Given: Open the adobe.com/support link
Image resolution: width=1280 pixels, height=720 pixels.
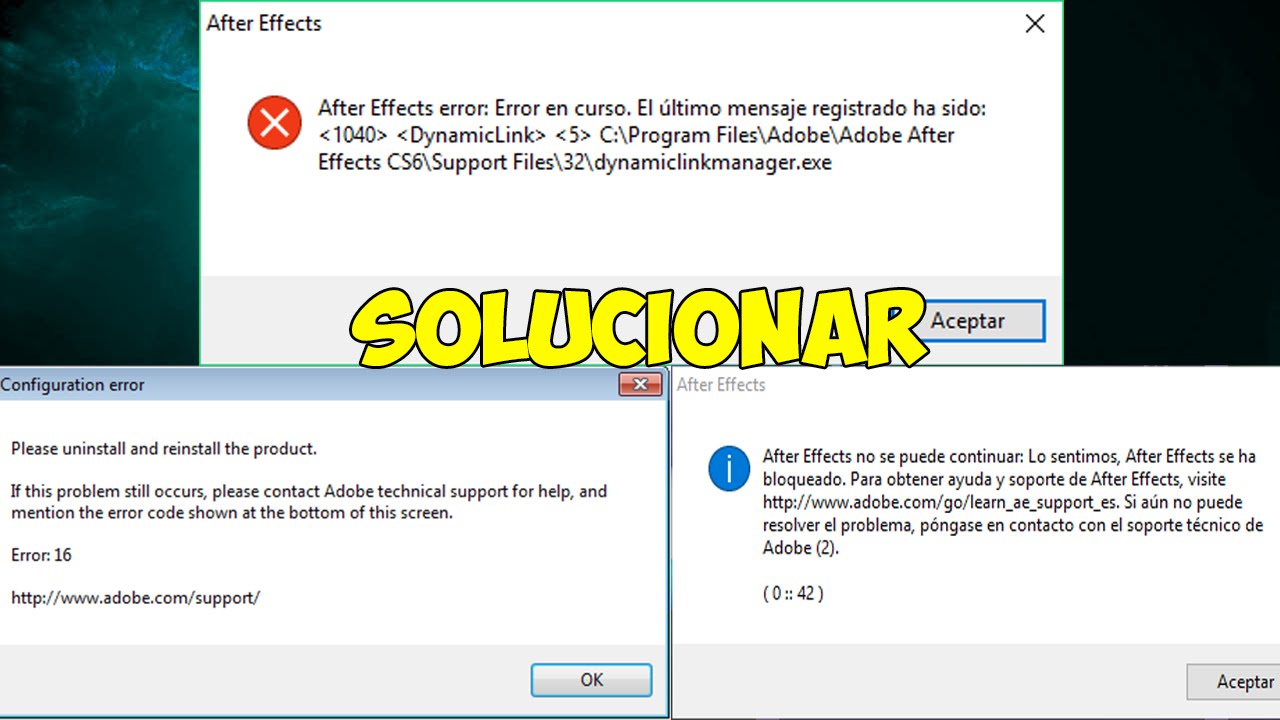Looking at the screenshot, I should point(136,598).
